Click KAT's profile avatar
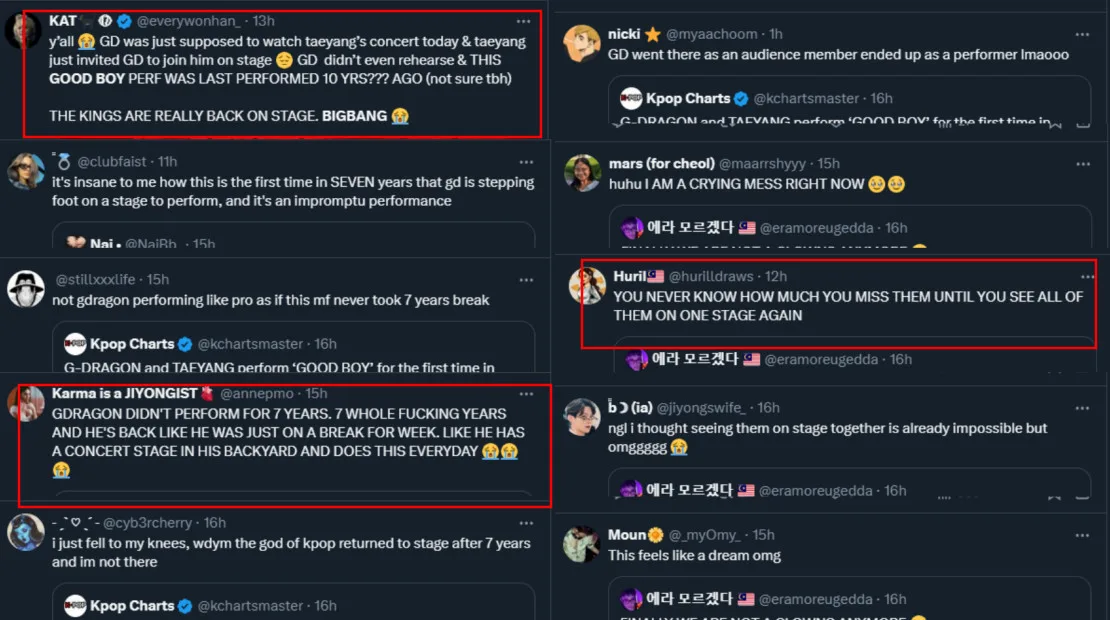Viewport: 1110px width, 620px height. coord(23,30)
